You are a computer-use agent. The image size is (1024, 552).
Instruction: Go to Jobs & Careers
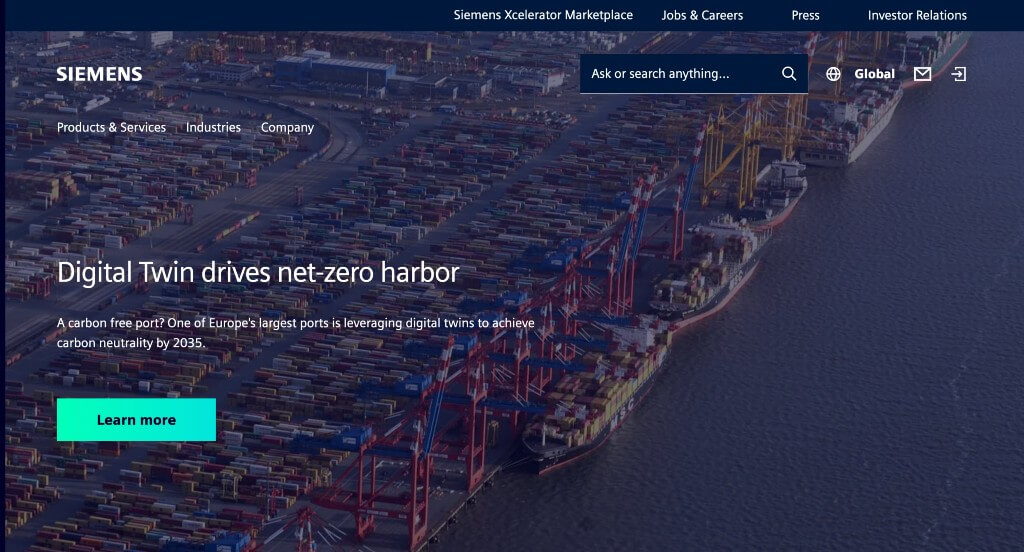(702, 15)
